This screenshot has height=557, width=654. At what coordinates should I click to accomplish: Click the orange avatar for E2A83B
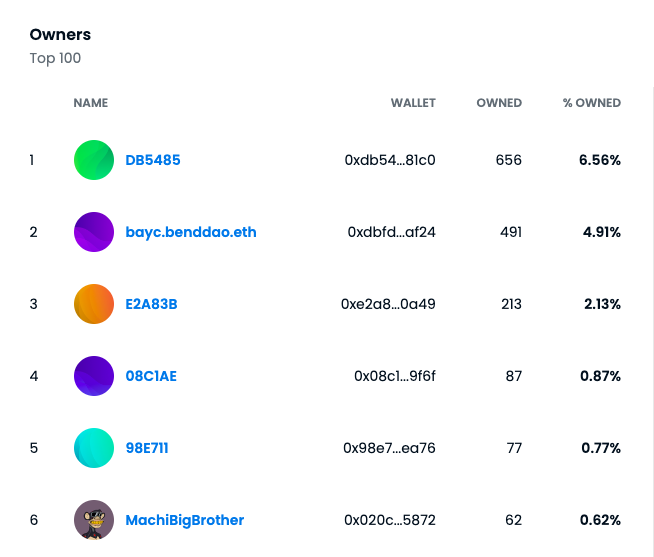pyautogui.click(x=94, y=304)
